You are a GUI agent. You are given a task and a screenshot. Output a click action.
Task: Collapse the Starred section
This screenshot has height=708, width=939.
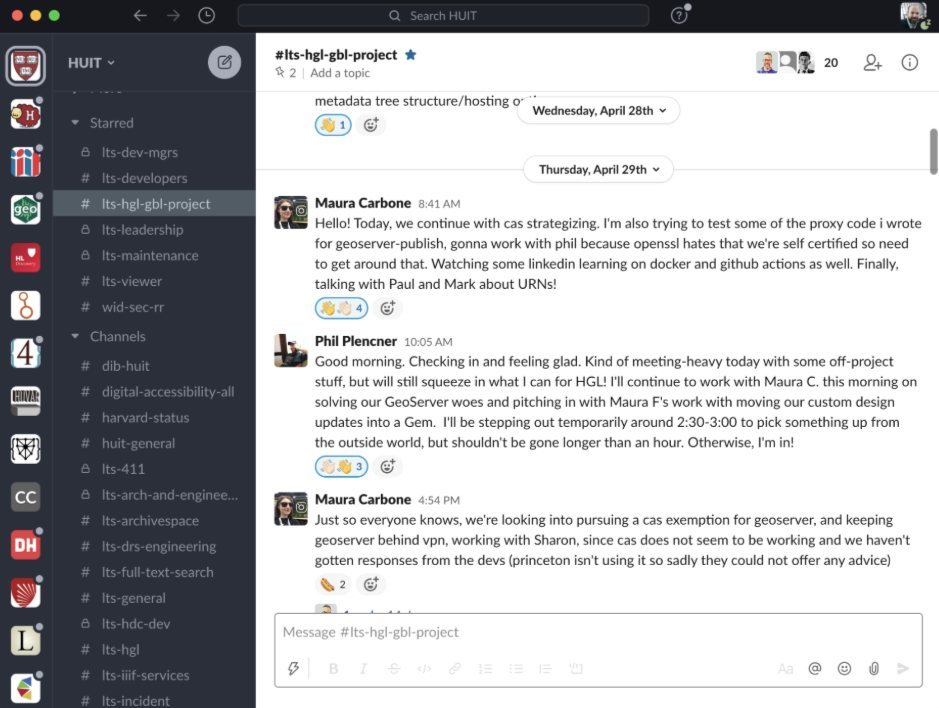(x=75, y=123)
